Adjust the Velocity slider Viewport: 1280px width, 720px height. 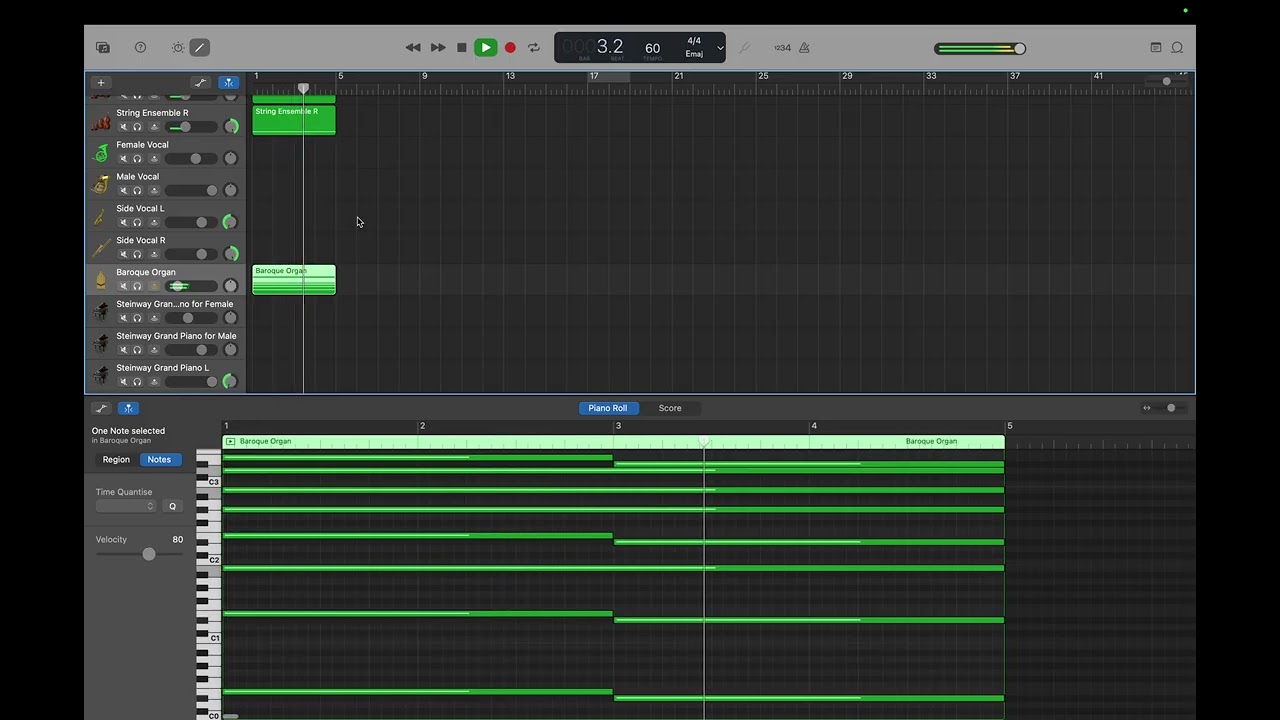pyautogui.click(x=139, y=554)
